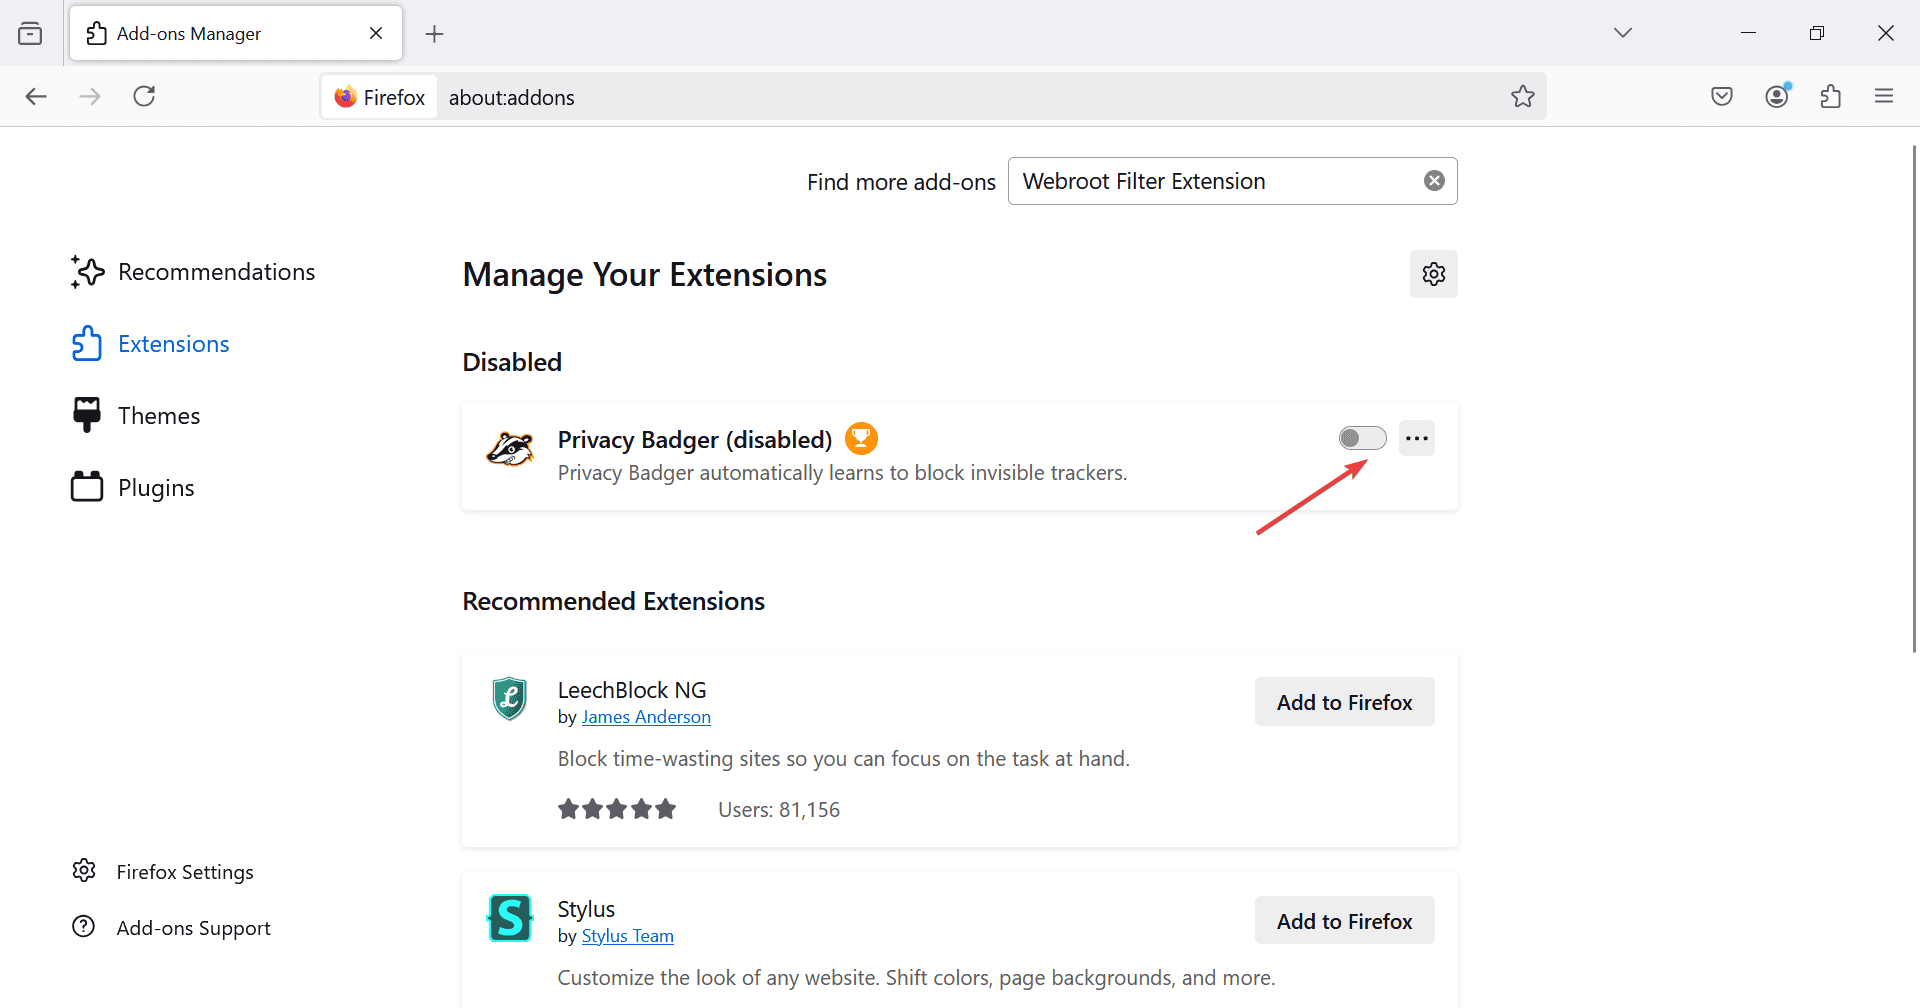This screenshot has width=1920, height=1008.
Task: Open Save to Pocket icon
Action: click(1722, 96)
